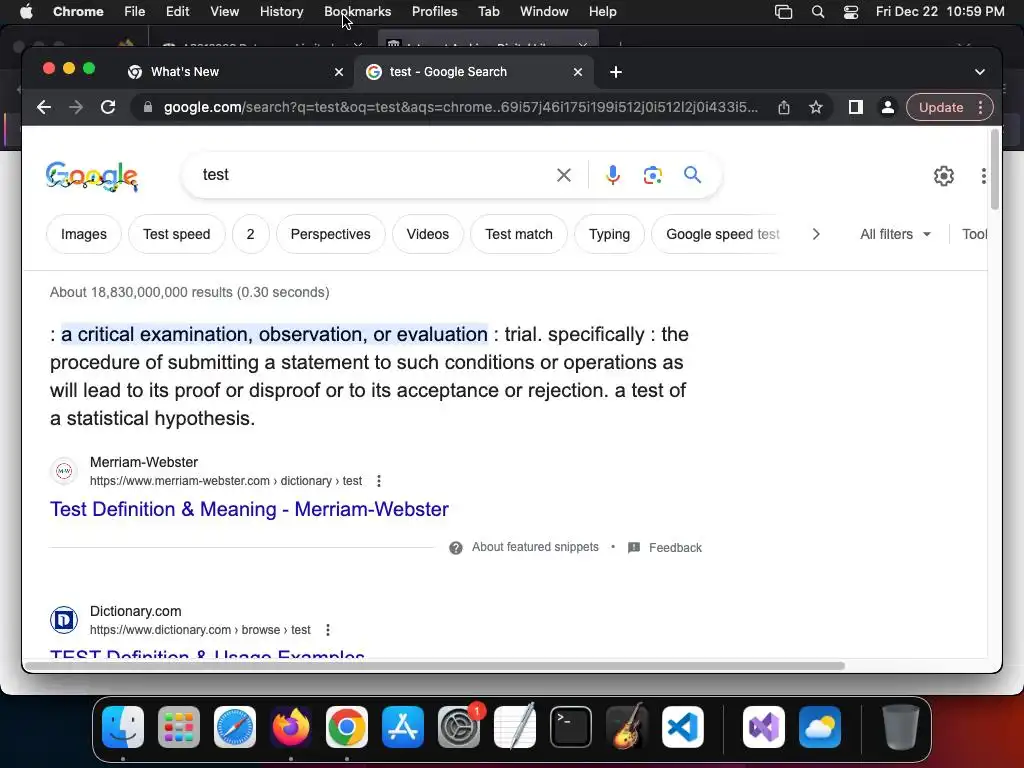The image size is (1024, 768).
Task: Bookmark this page with star icon
Action: (816, 107)
